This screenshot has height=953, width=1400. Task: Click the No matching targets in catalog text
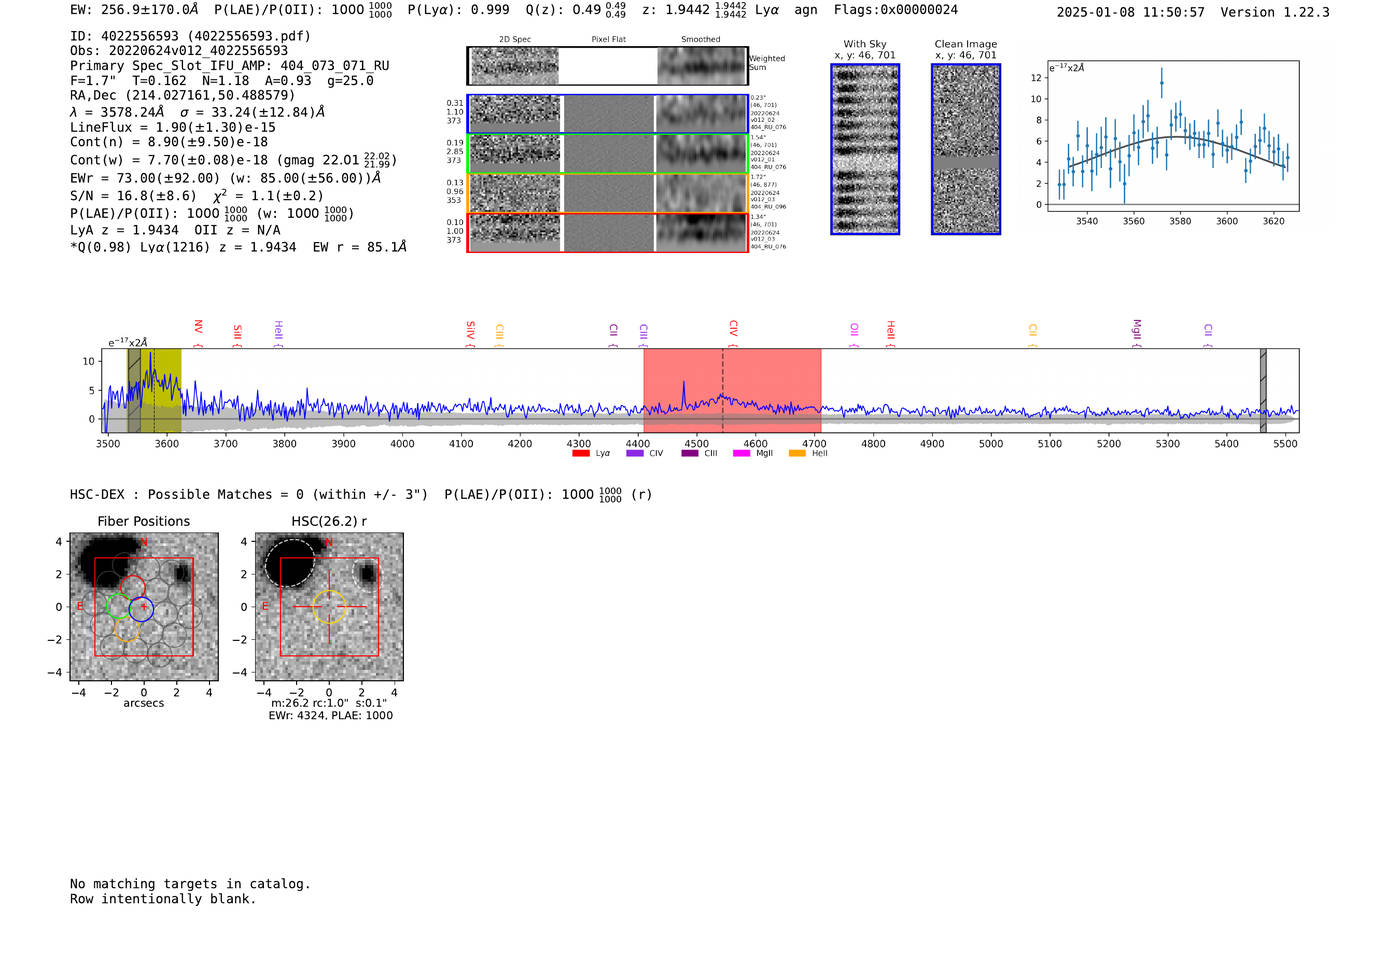coord(190,884)
